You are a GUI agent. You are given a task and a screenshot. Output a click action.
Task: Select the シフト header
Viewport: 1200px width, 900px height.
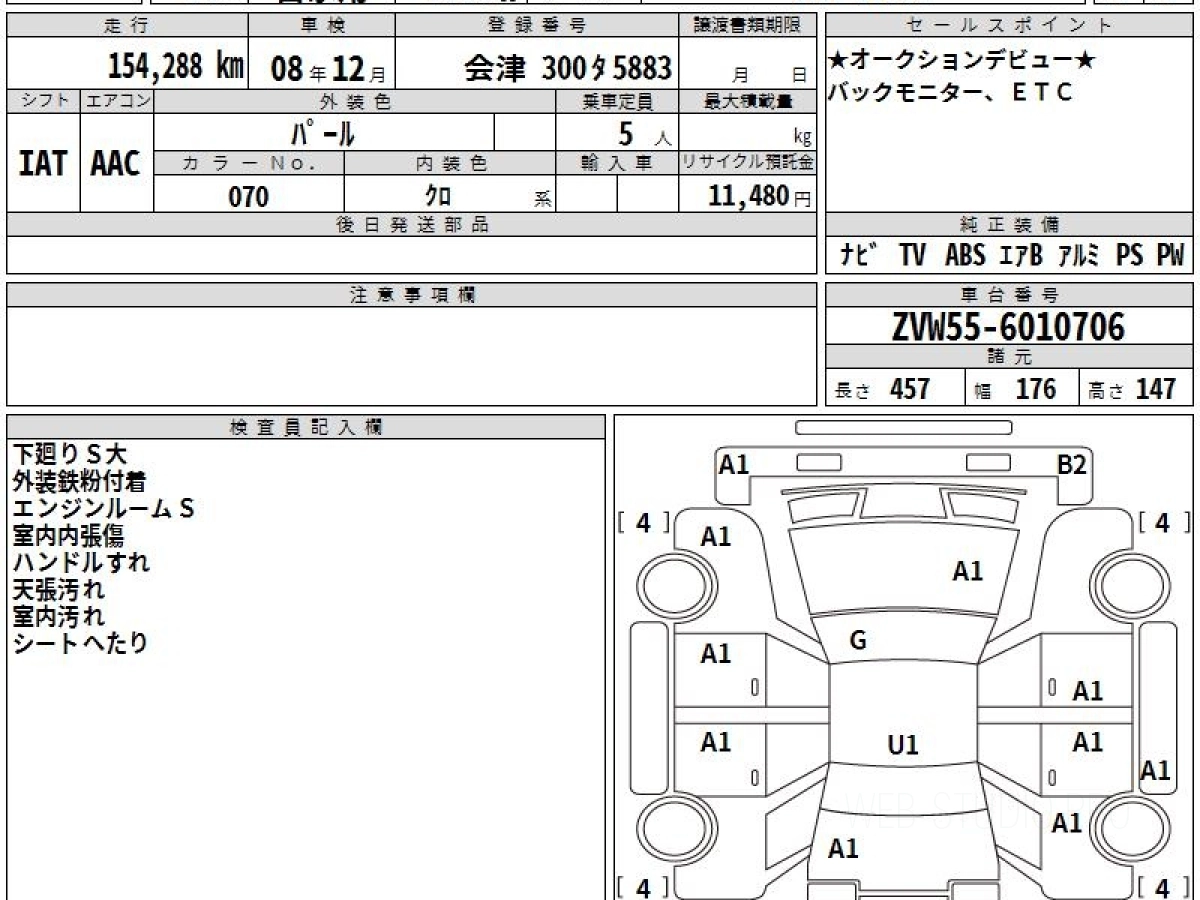[43, 100]
